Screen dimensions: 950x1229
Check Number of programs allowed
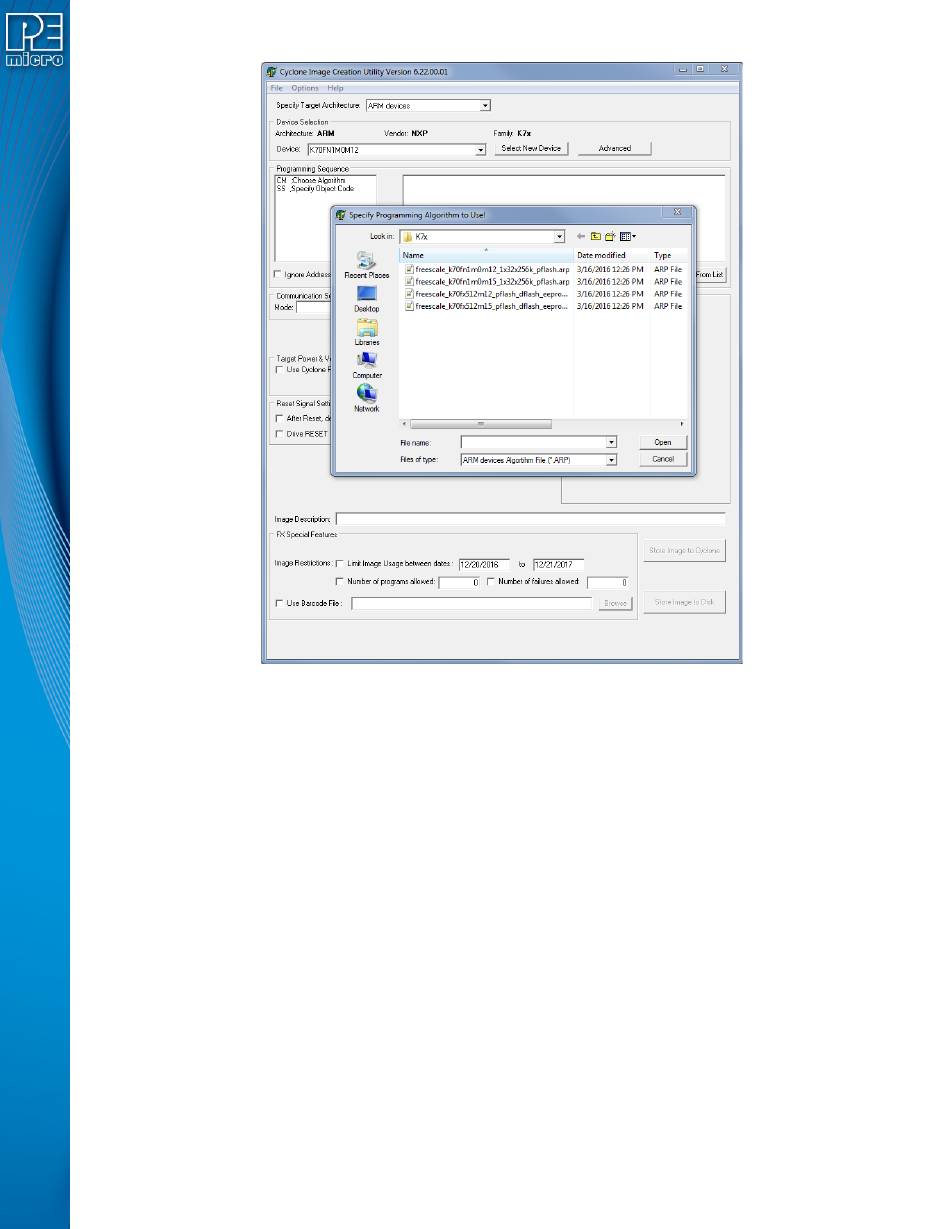click(341, 581)
